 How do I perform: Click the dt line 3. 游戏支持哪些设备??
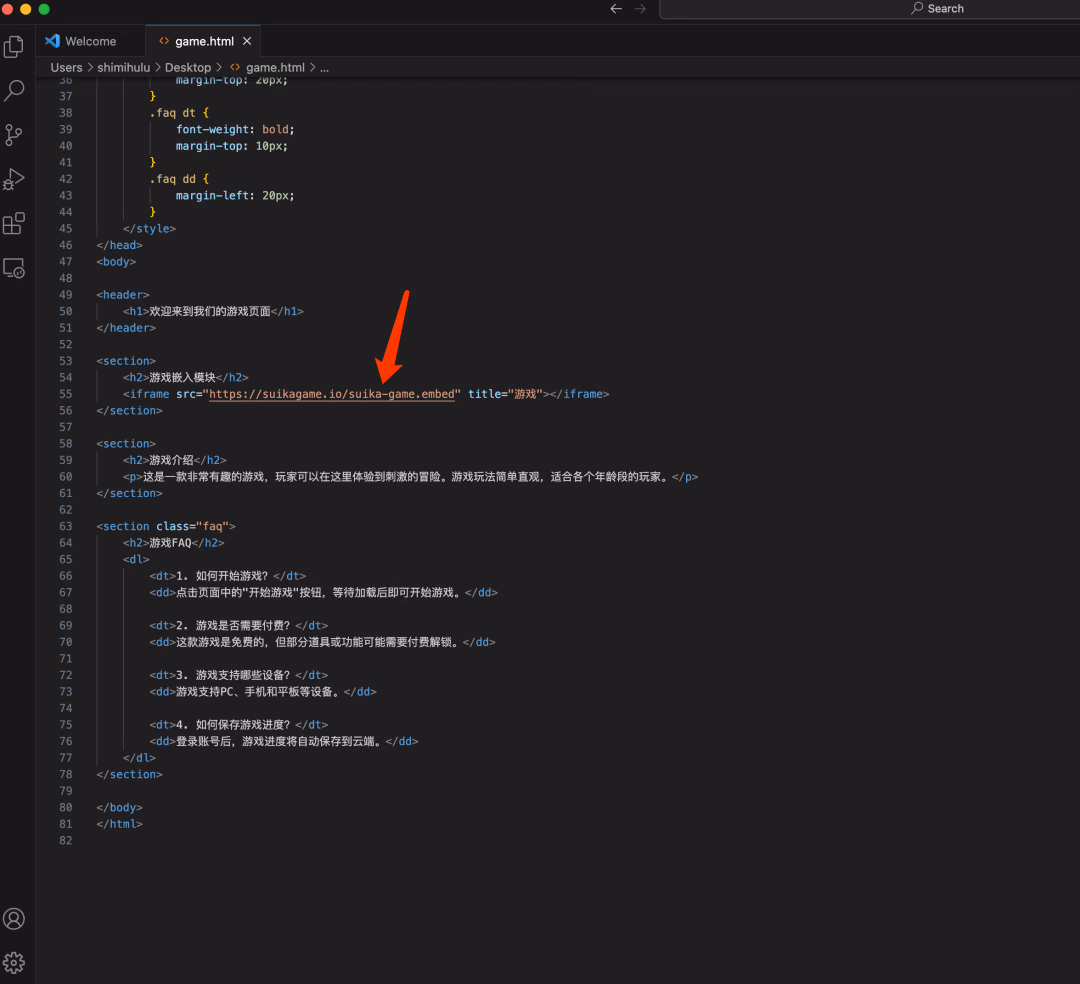pyautogui.click(x=238, y=675)
